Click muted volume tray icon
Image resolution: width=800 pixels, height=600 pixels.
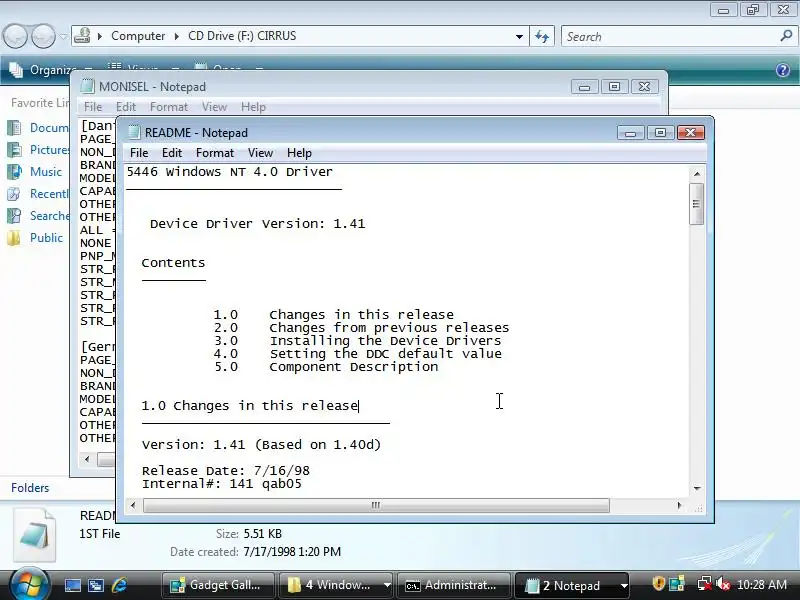pos(723,584)
